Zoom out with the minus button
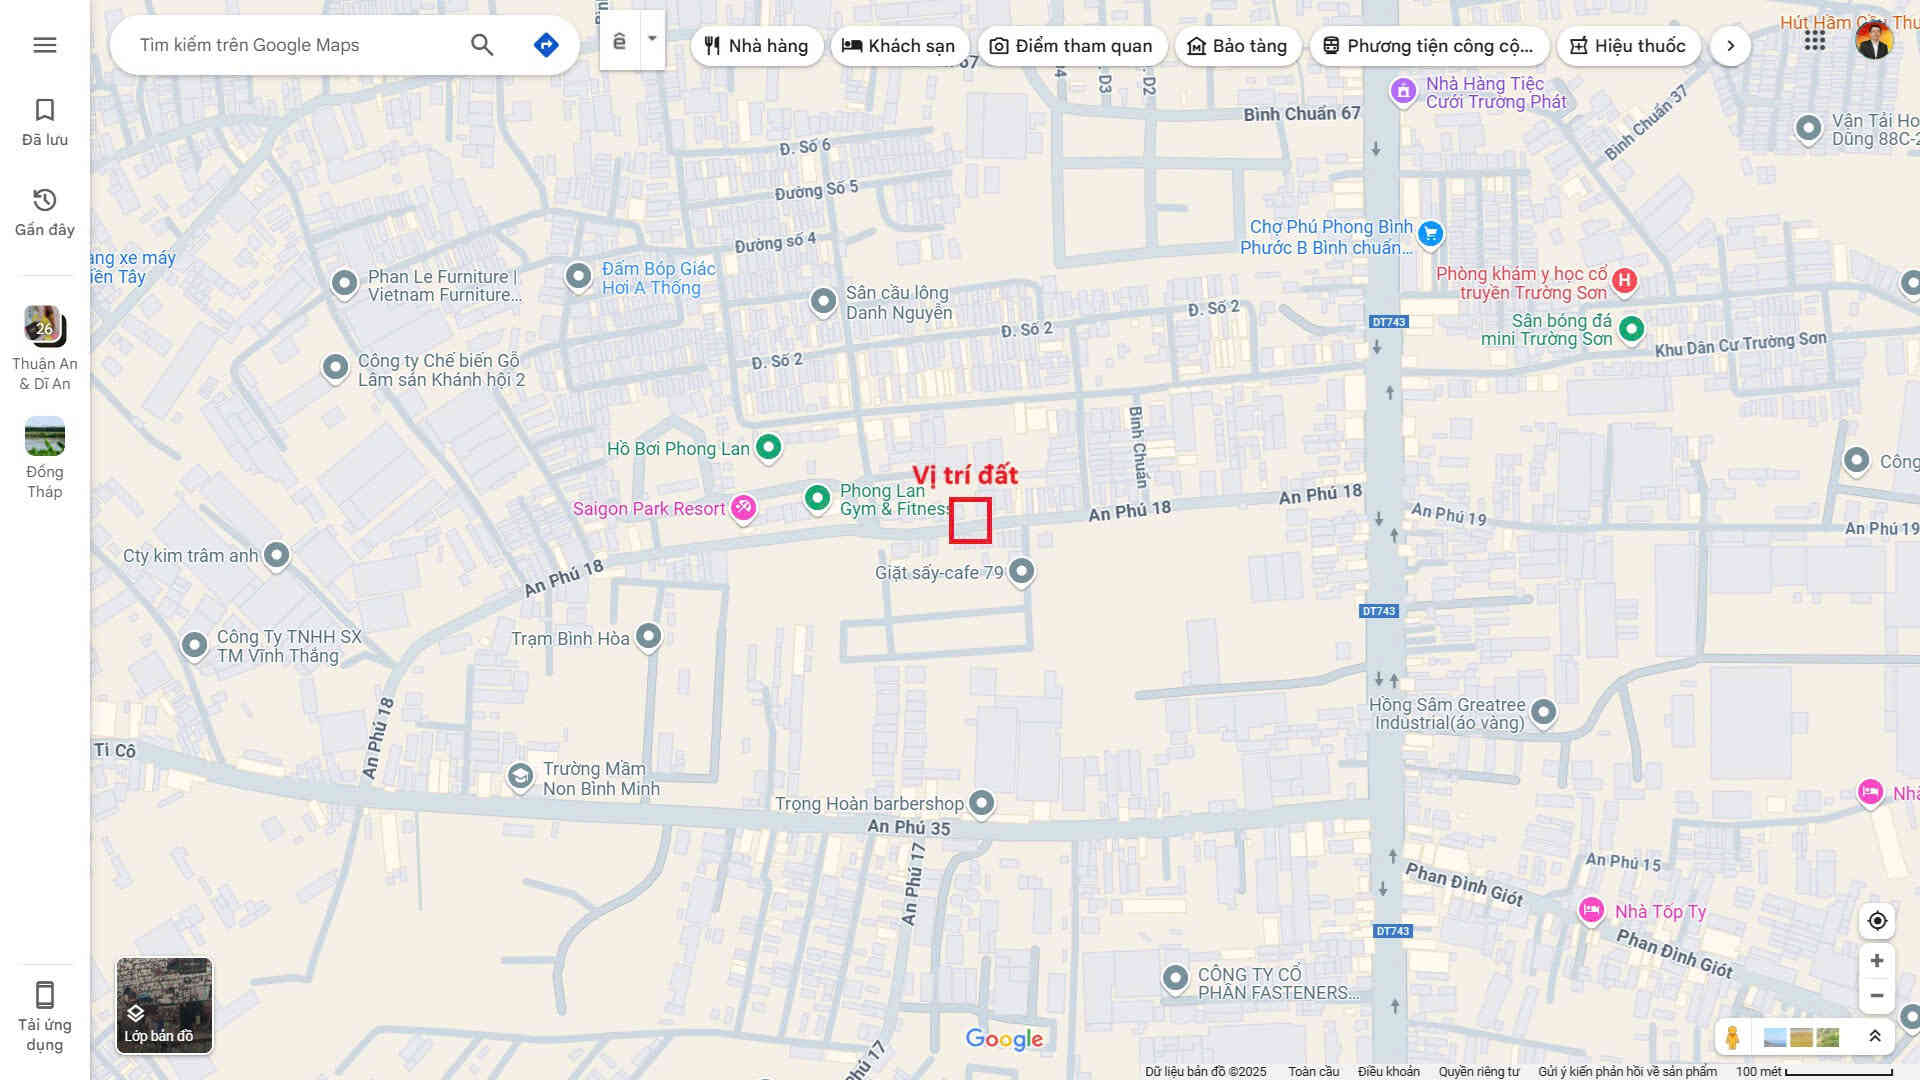 (1877, 996)
